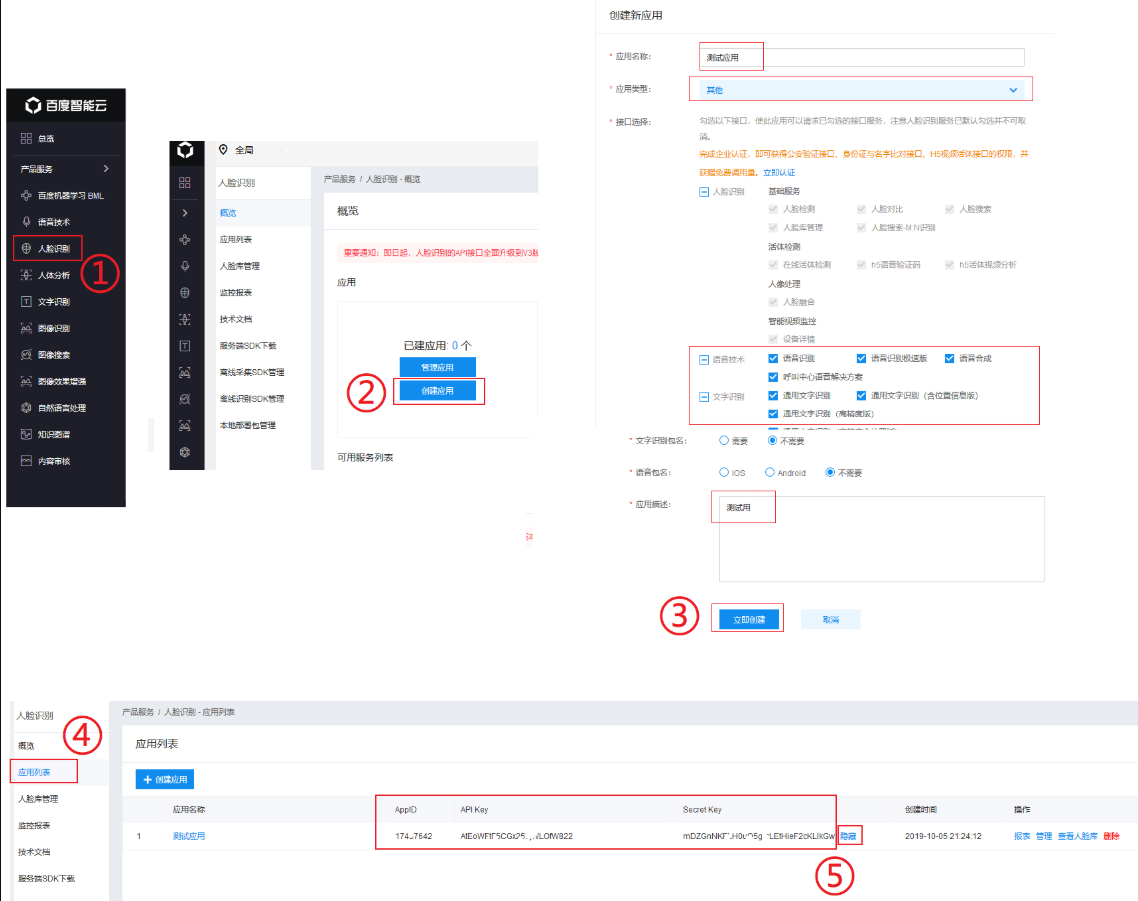
Task: Open 内容审核 in the expanded sidebar
Action: pyautogui.click(x=46, y=461)
